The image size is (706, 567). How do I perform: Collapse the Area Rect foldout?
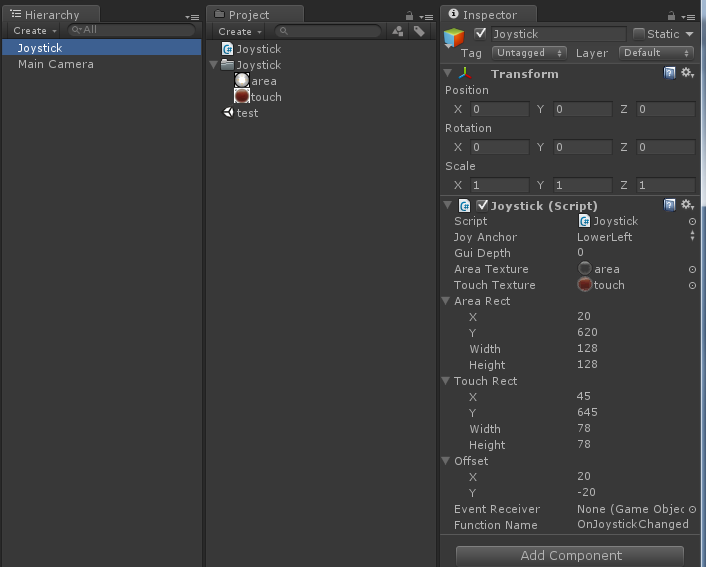446,301
